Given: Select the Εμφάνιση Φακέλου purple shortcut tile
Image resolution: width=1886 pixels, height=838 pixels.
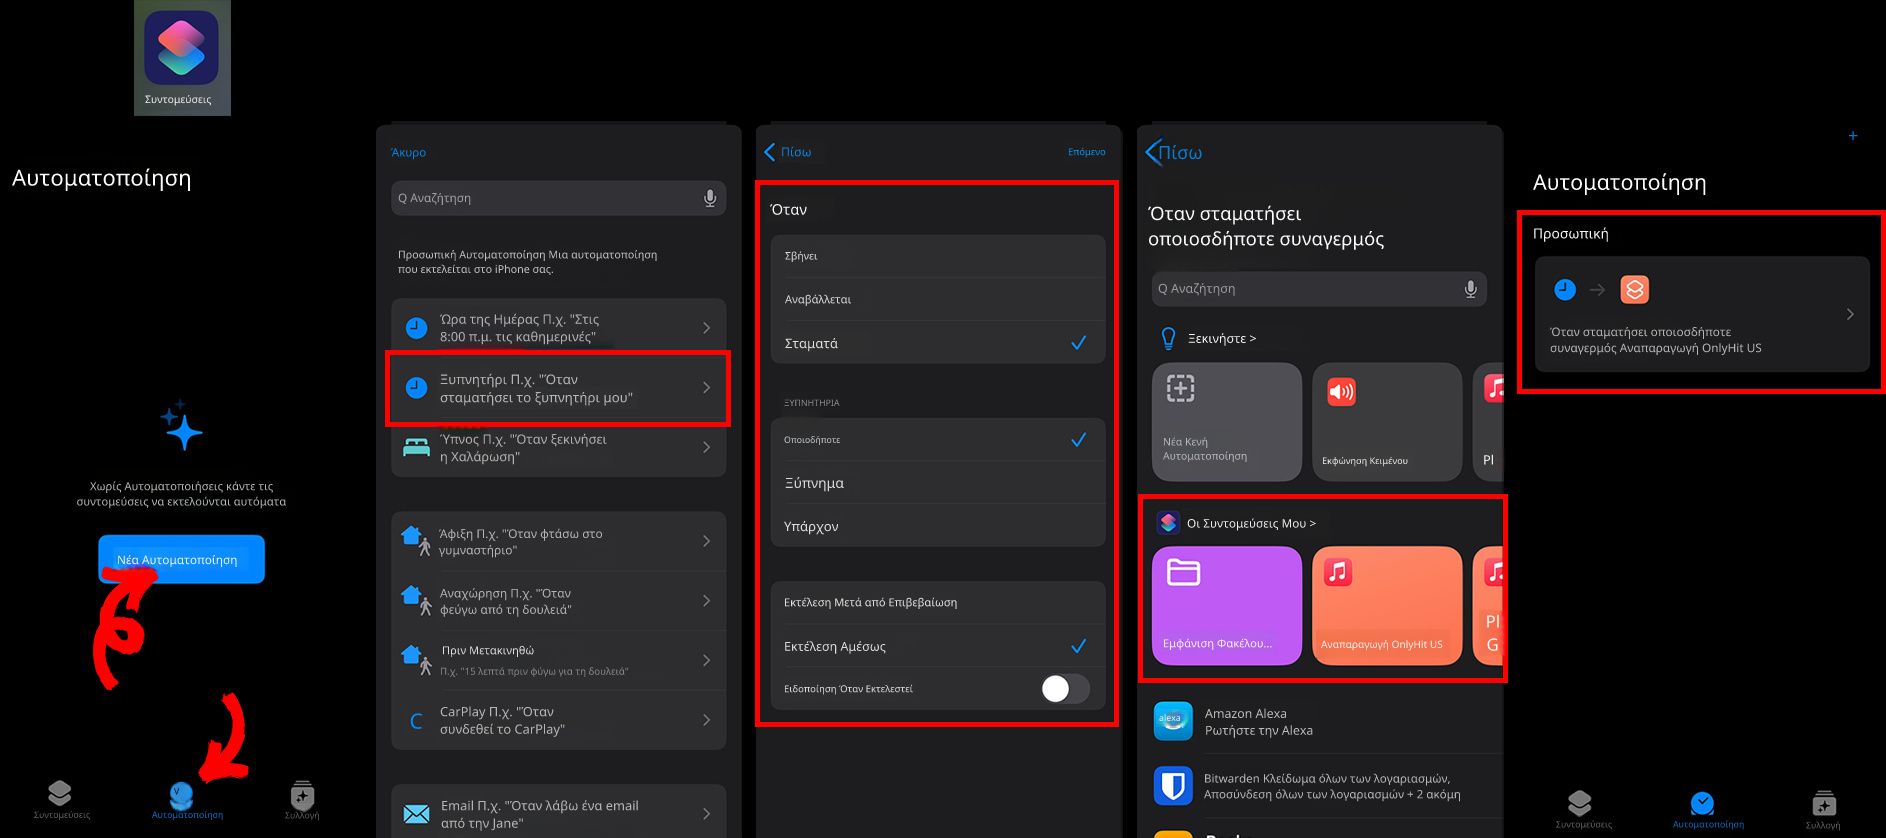Looking at the screenshot, I should click(1226, 605).
